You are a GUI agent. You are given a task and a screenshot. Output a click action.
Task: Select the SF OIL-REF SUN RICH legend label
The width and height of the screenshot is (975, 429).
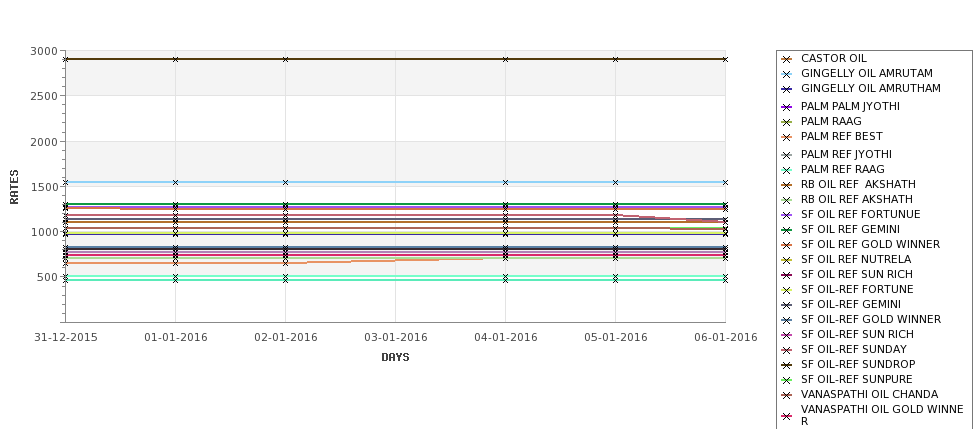[x=857, y=334]
